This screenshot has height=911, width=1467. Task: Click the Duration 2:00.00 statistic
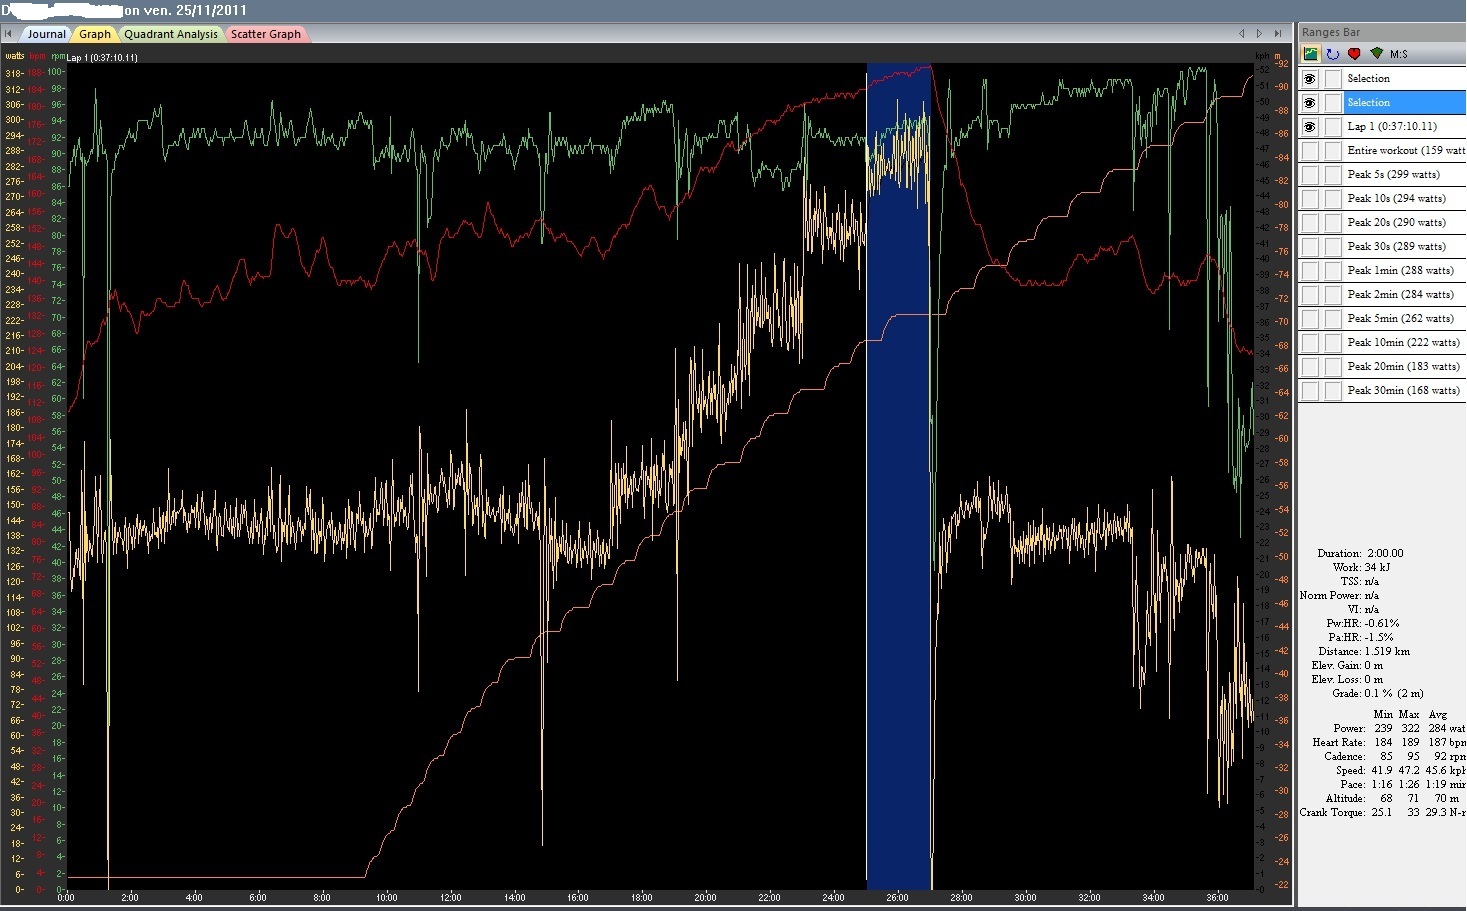[x=1360, y=553]
